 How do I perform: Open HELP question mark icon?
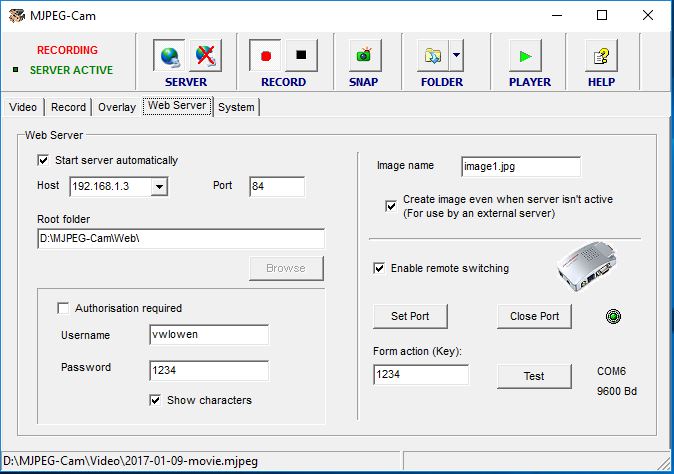[601, 55]
